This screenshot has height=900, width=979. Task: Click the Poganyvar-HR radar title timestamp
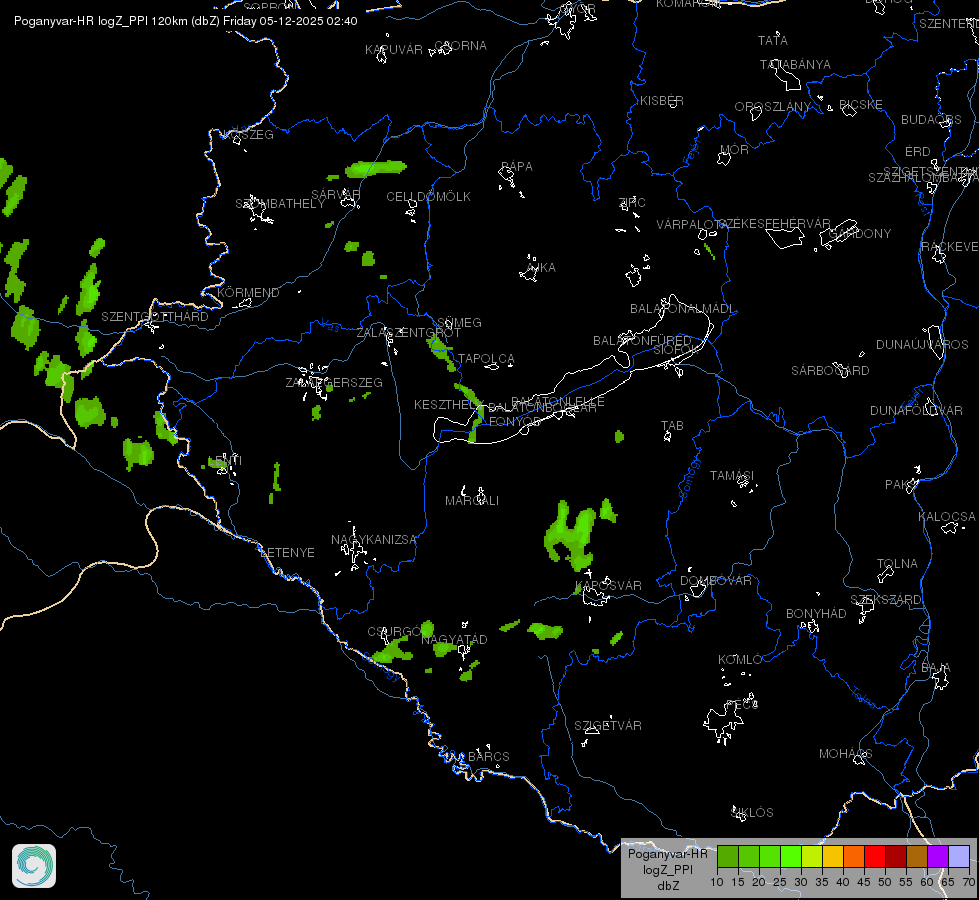click(x=185, y=21)
